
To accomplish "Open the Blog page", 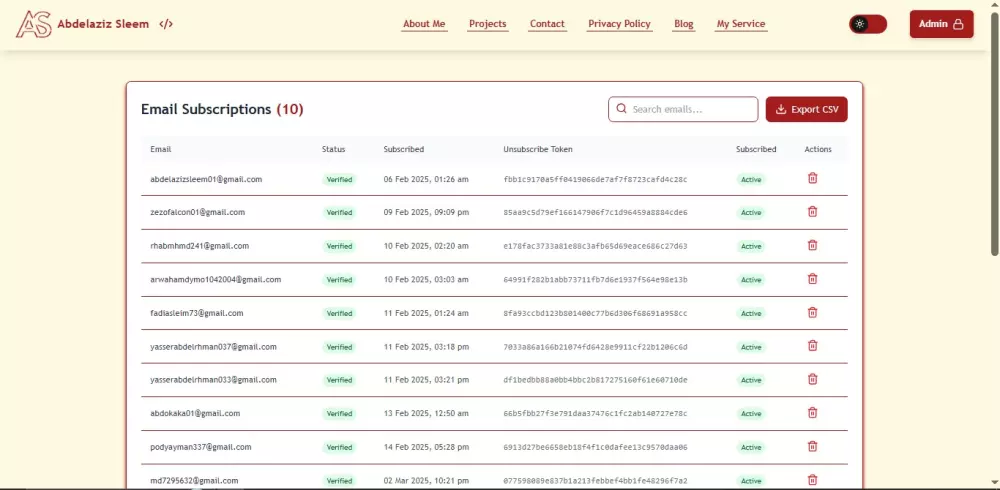I will click(x=684, y=24).
